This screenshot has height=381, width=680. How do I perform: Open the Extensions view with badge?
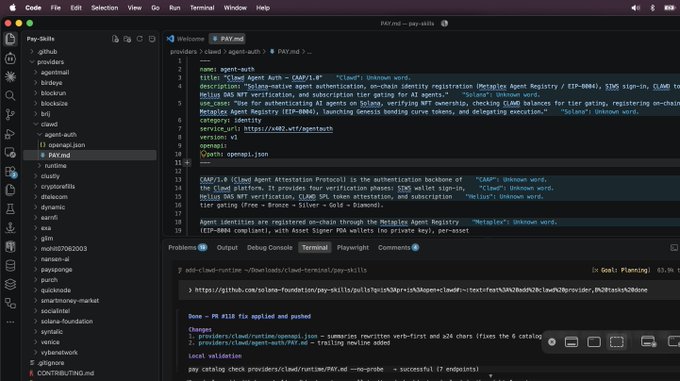[10, 172]
